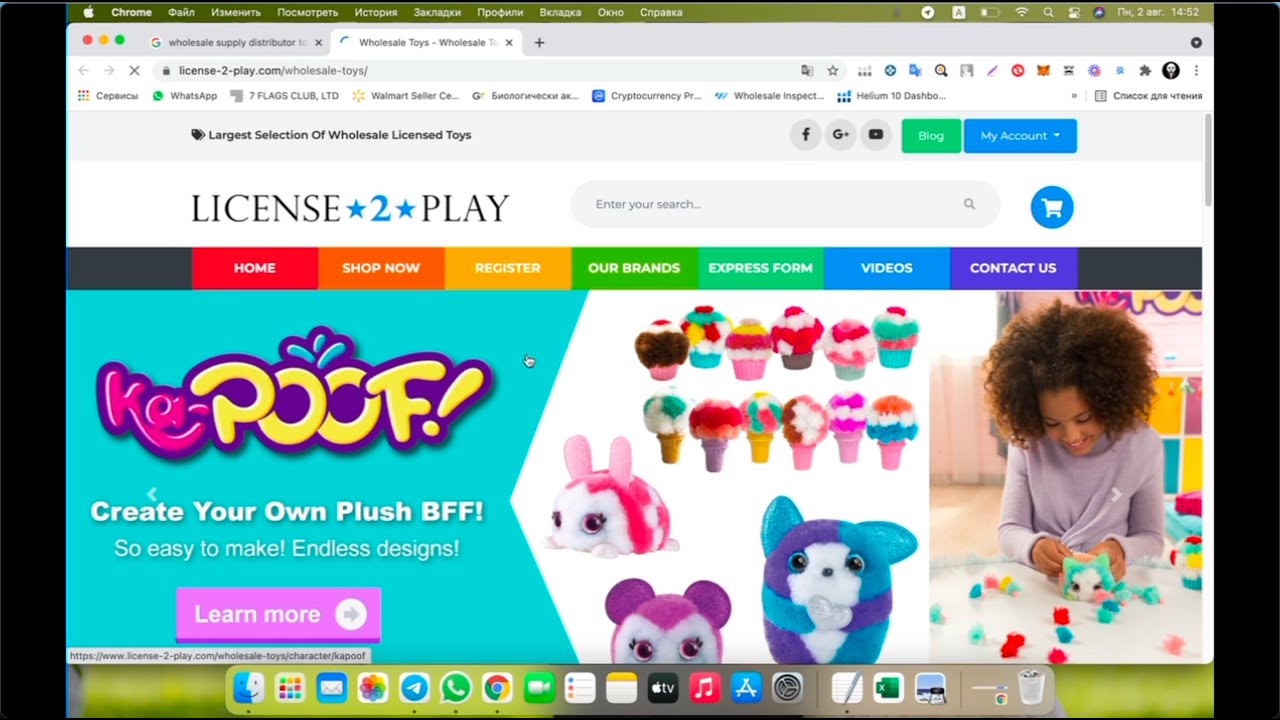1280x720 pixels.
Task: View site security lock info
Action: point(164,71)
